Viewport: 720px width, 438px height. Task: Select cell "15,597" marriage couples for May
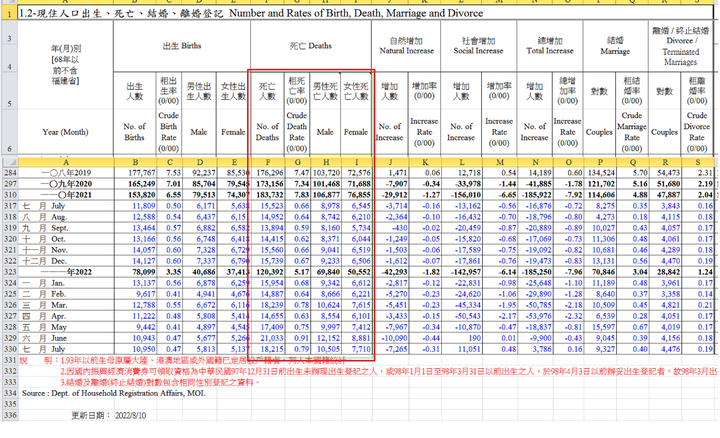600,327
